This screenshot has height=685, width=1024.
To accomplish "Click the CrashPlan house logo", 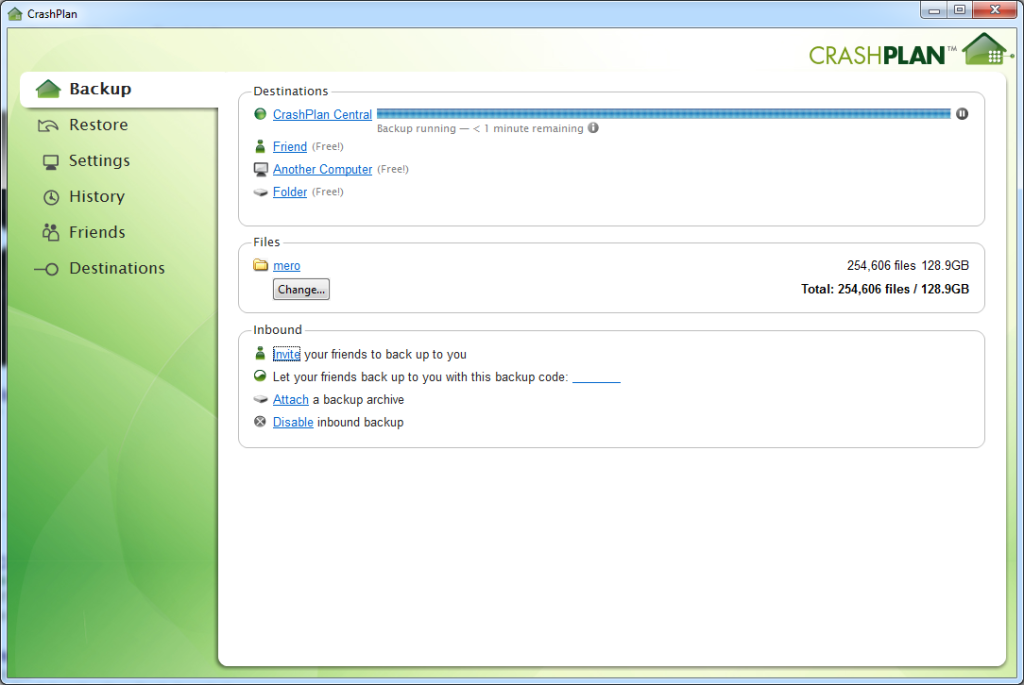I will [985, 50].
